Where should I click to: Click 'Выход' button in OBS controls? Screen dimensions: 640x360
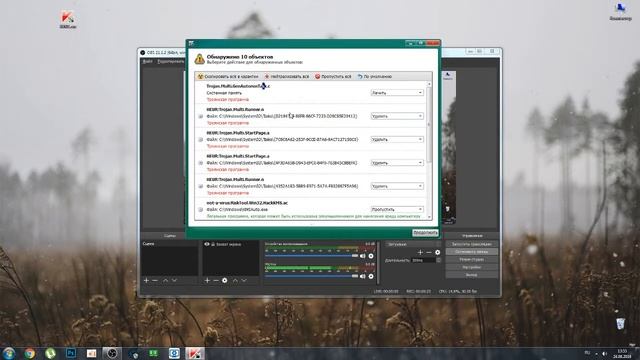point(471,275)
